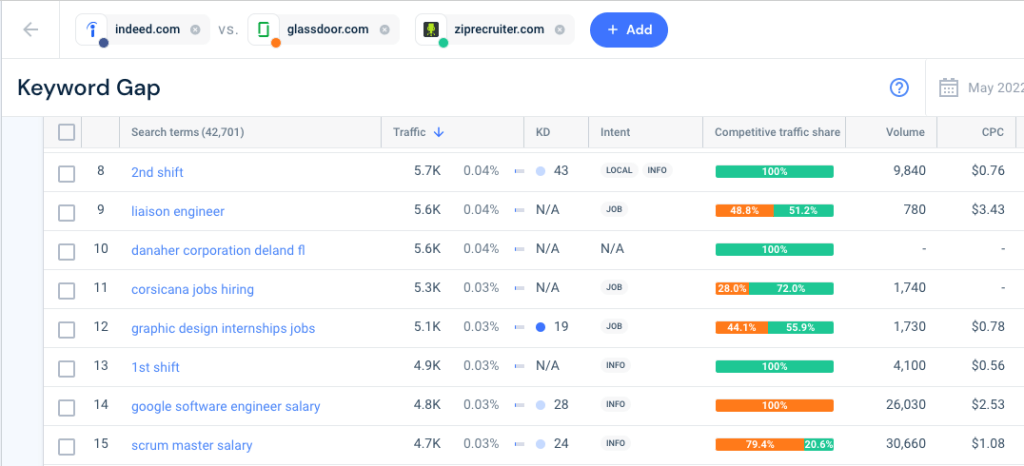This screenshot has width=1024, height=466.
Task: Click the Add competitor button
Action: coord(629,30)
